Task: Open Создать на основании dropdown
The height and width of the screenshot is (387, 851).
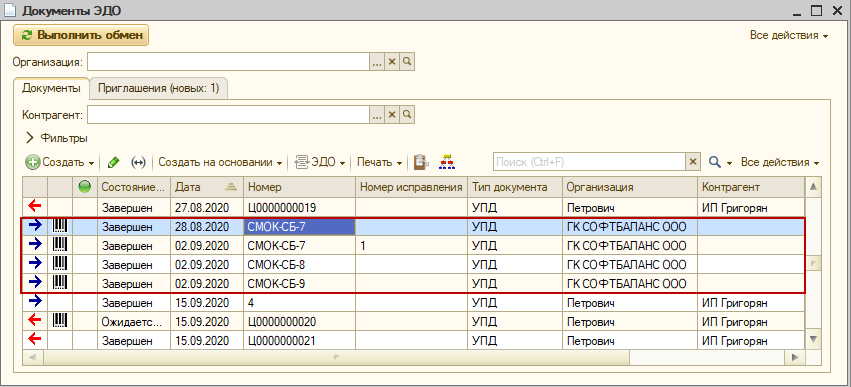Action: click(220, 162)
